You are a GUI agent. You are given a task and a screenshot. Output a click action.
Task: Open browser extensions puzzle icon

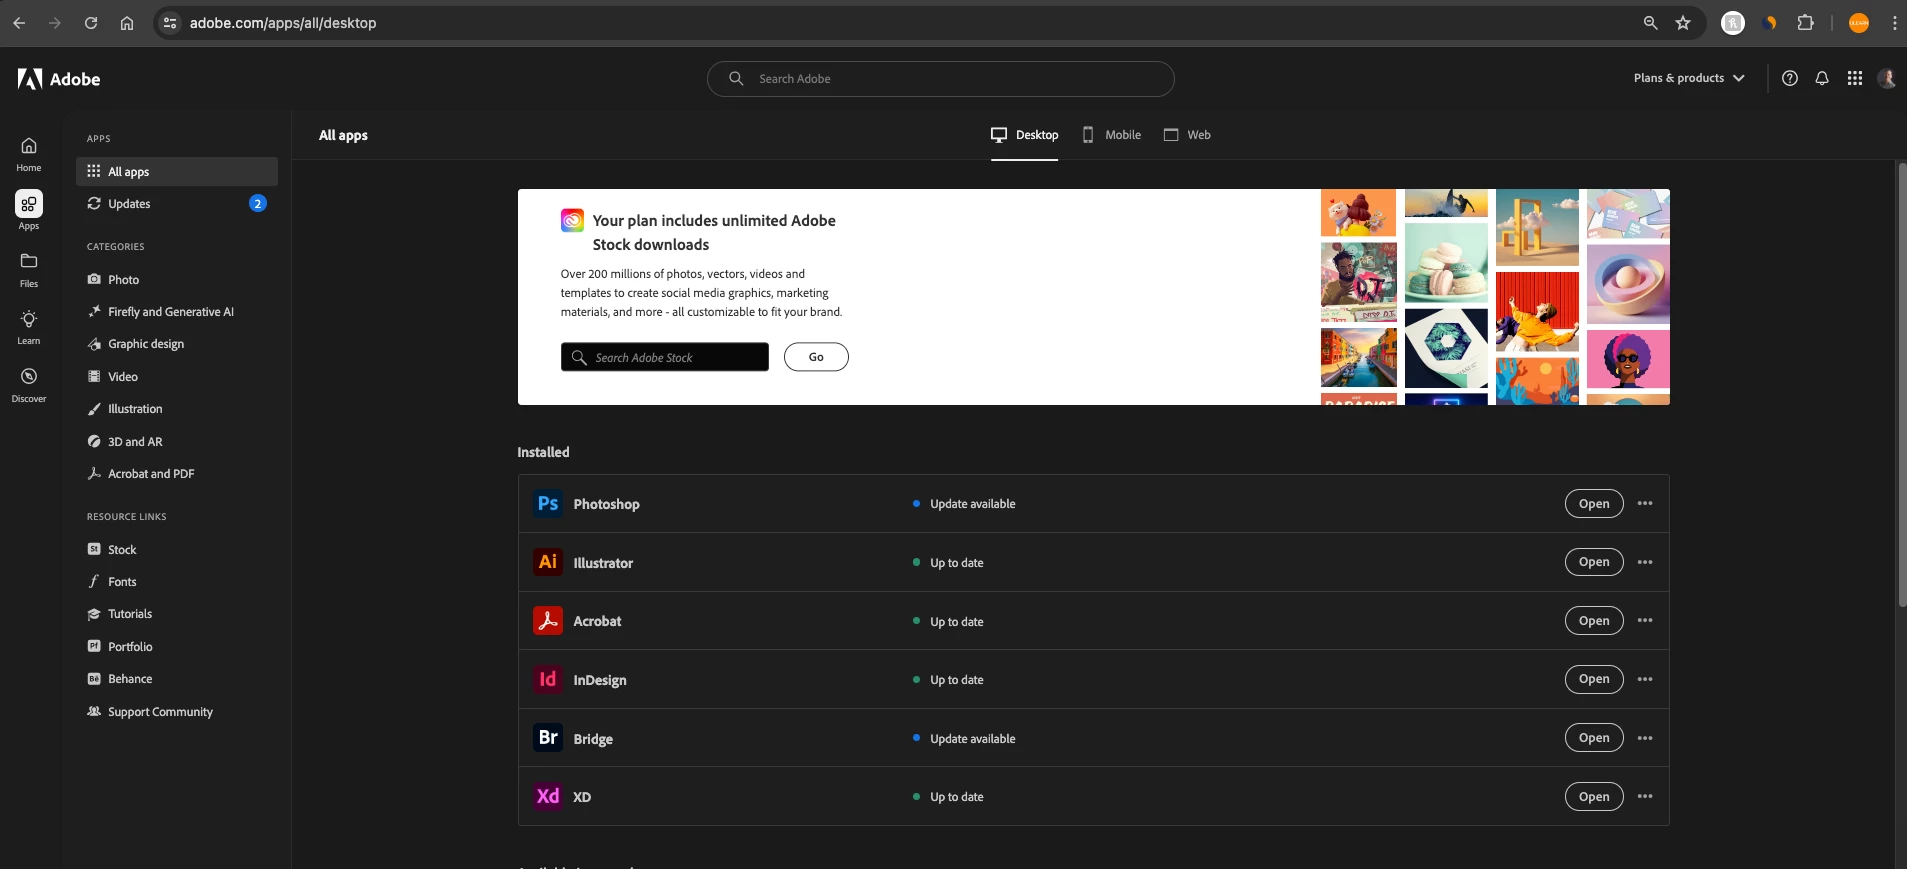coord(1805,23)
